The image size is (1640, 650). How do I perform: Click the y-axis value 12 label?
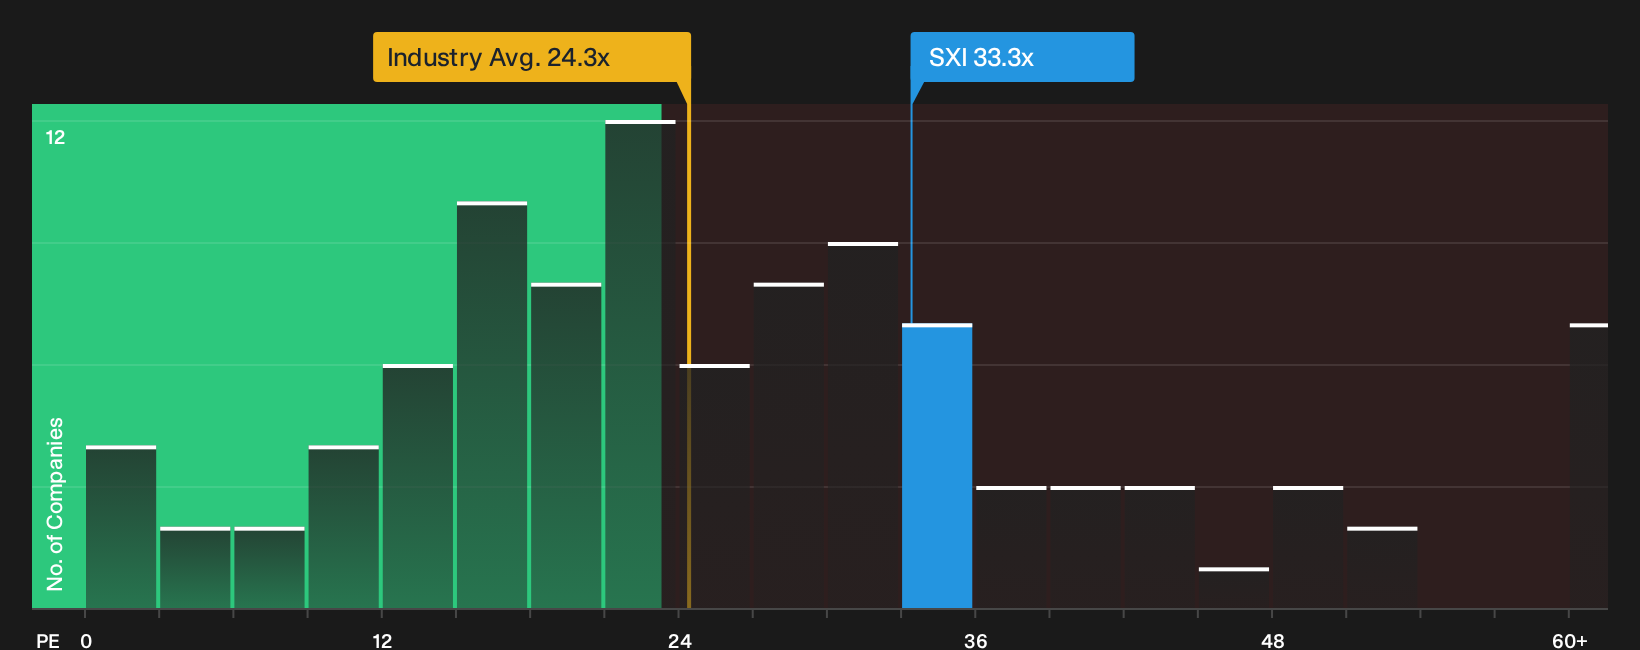coord(55,137)
